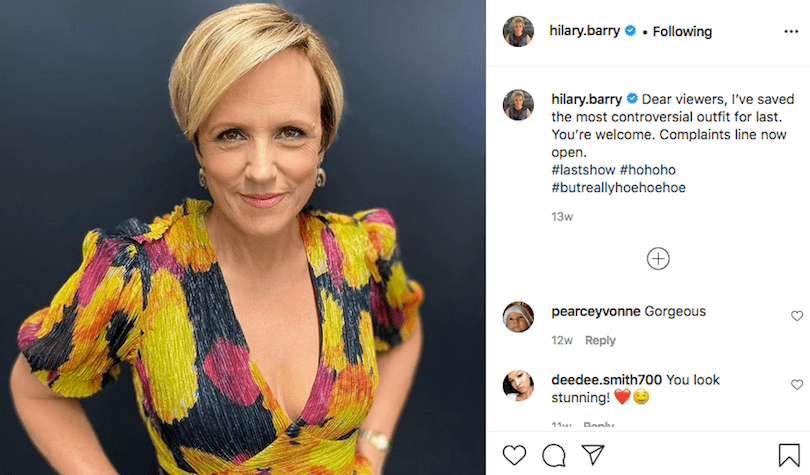Save the post with the bookmark icon
This screenshot has height=475, width=810.
point(789,455)
